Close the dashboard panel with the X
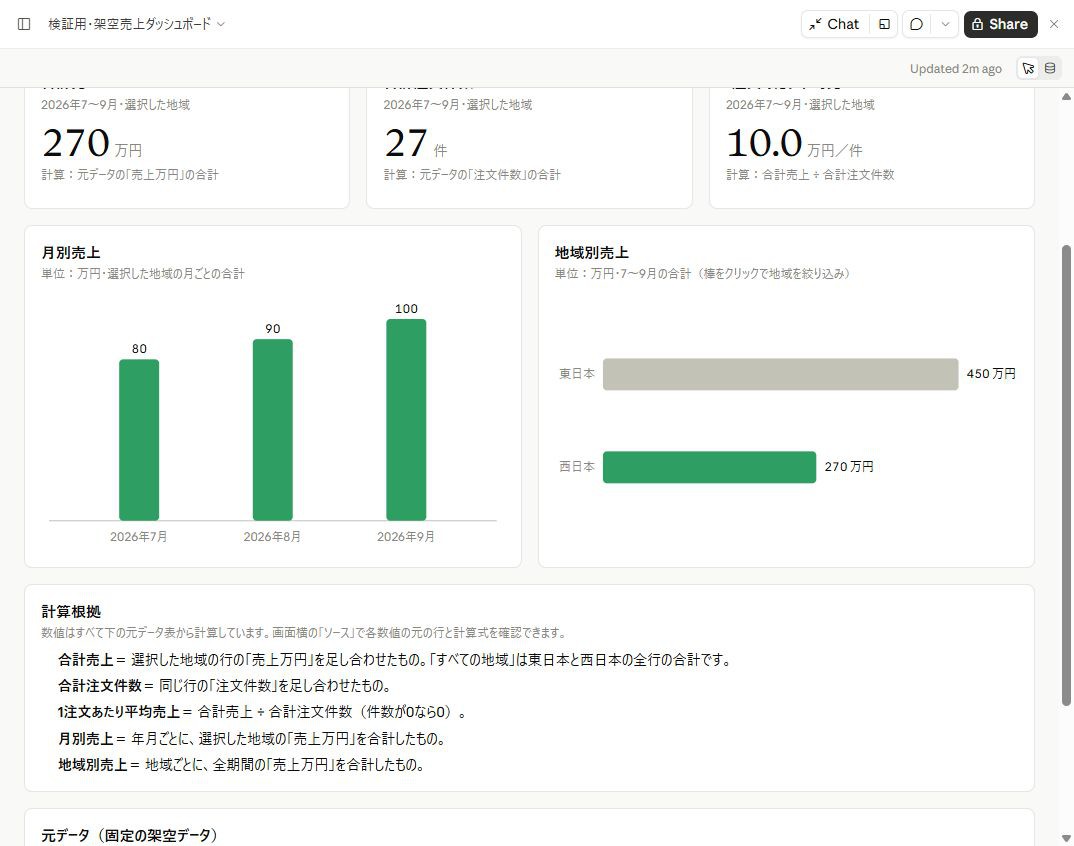1074x846 pixels. tap(1054, 24)
